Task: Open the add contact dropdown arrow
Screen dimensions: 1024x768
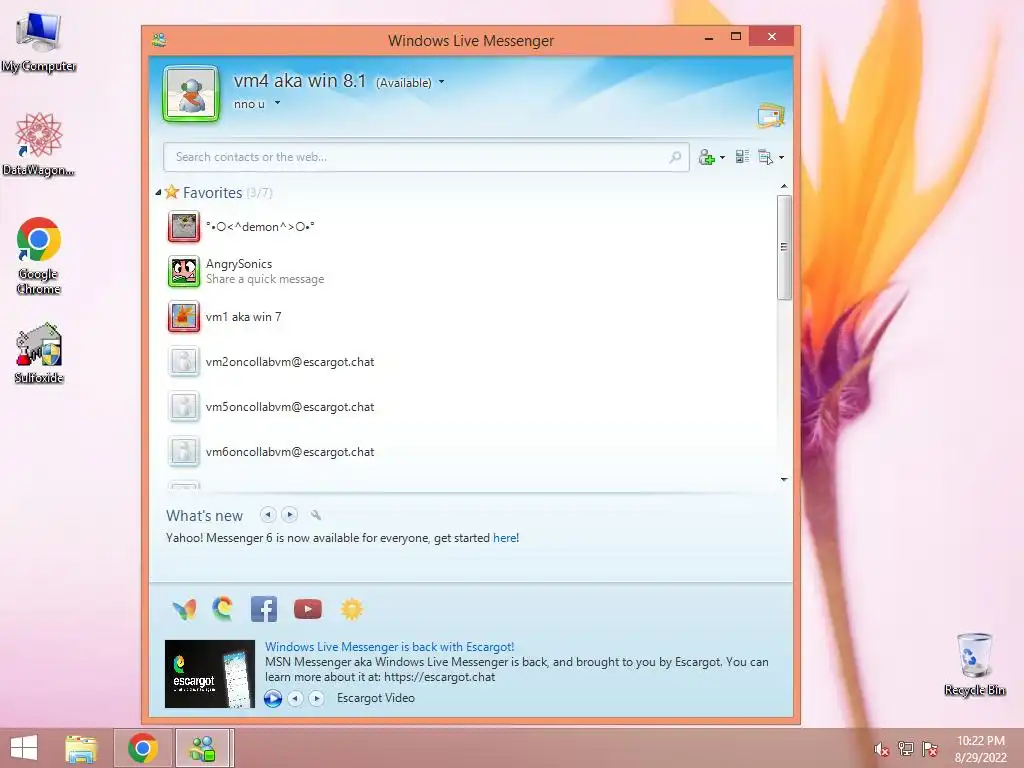Action: (722, 157)
